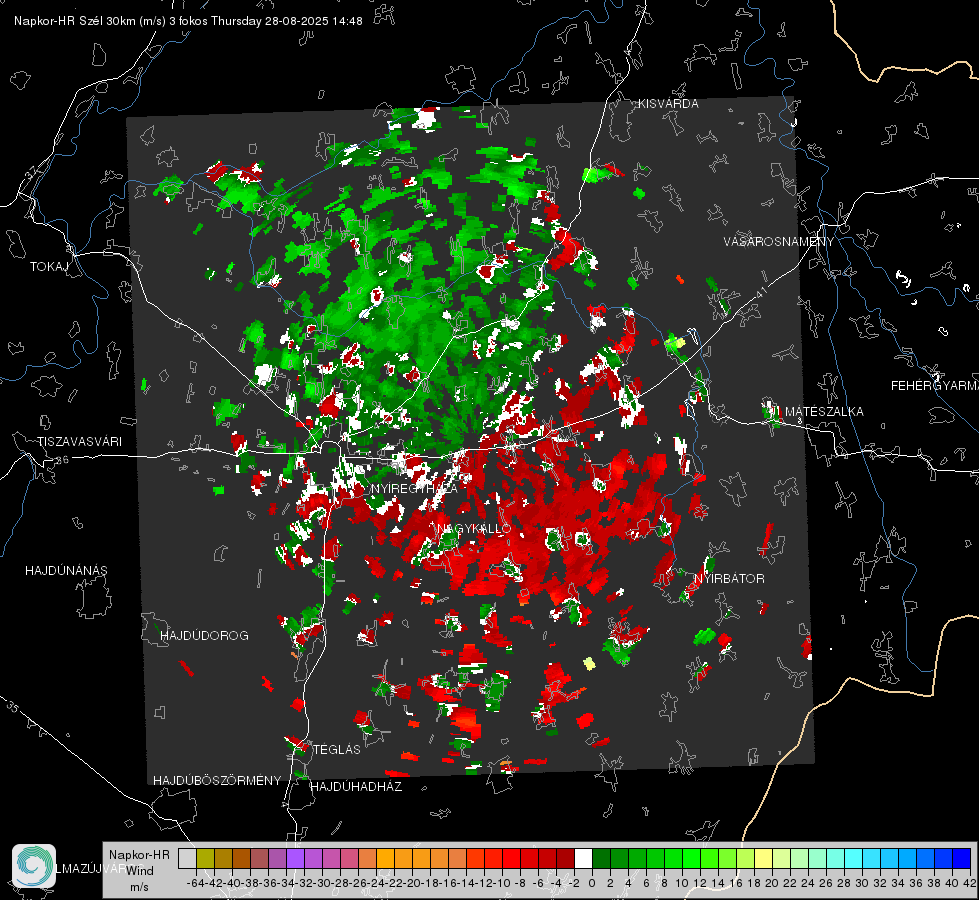
Task: Click the TOKAJ town label
Action: coord(49,267)
